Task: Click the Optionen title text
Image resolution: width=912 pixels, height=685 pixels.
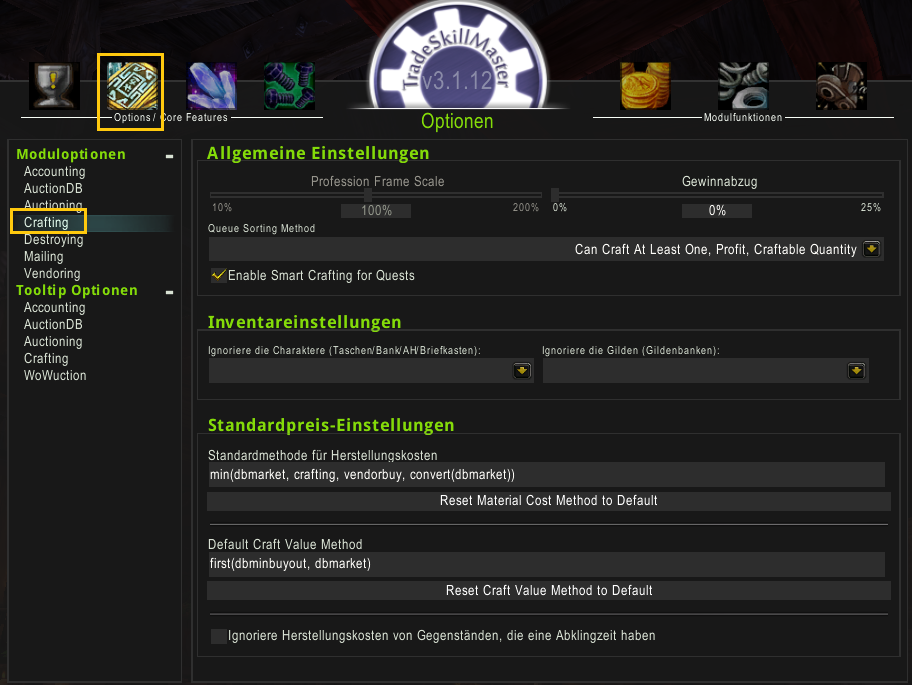Action: [x=457, y=121]
